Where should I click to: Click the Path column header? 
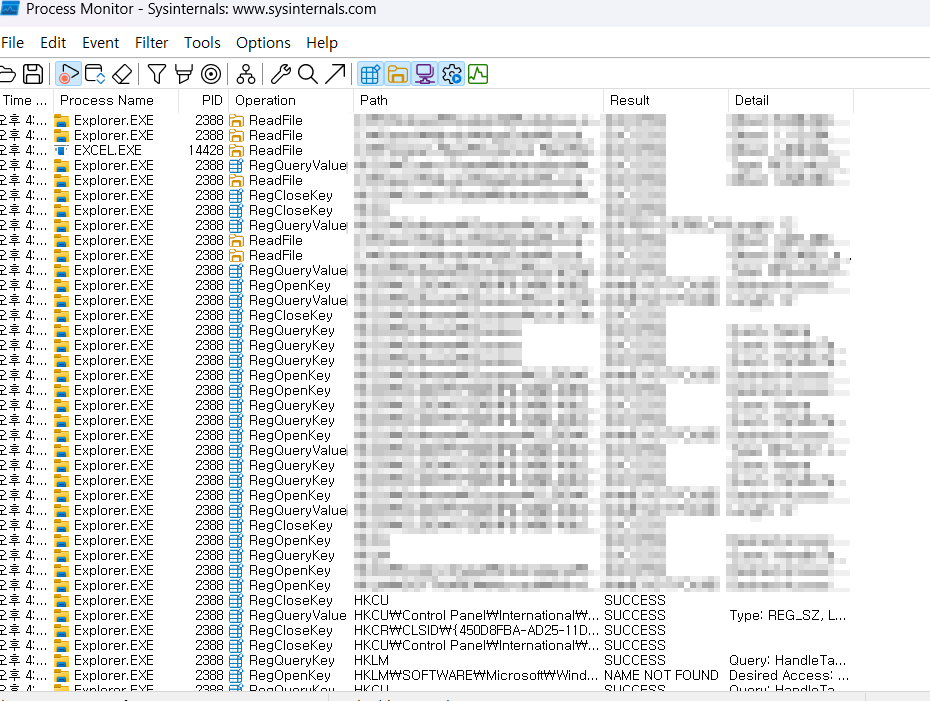tap(478, 100)
